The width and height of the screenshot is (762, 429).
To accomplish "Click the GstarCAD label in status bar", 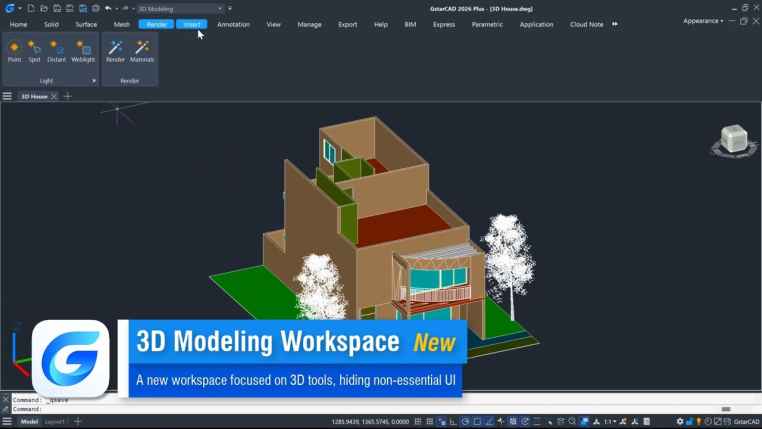I will [746, 421].
